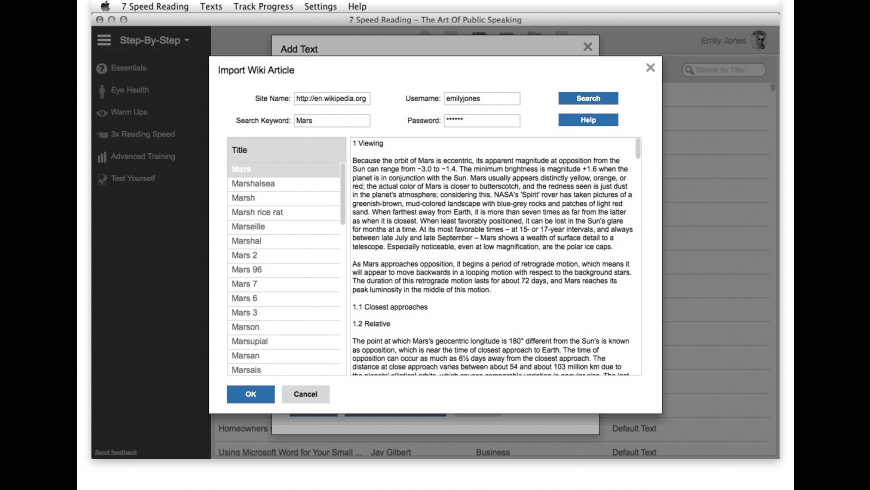Open the Settings menu
The width and height of the screenshot is (870, 490).
coord(320,7)
